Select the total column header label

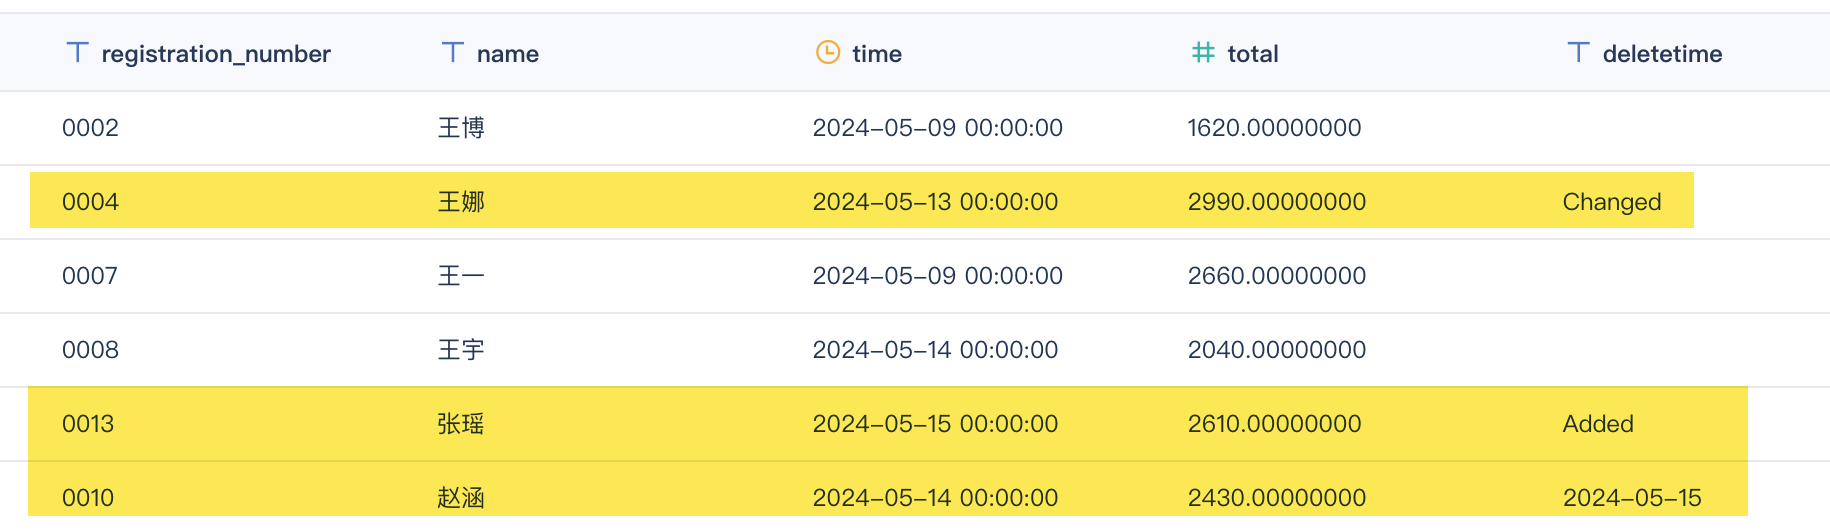[x=1253, y=54]
